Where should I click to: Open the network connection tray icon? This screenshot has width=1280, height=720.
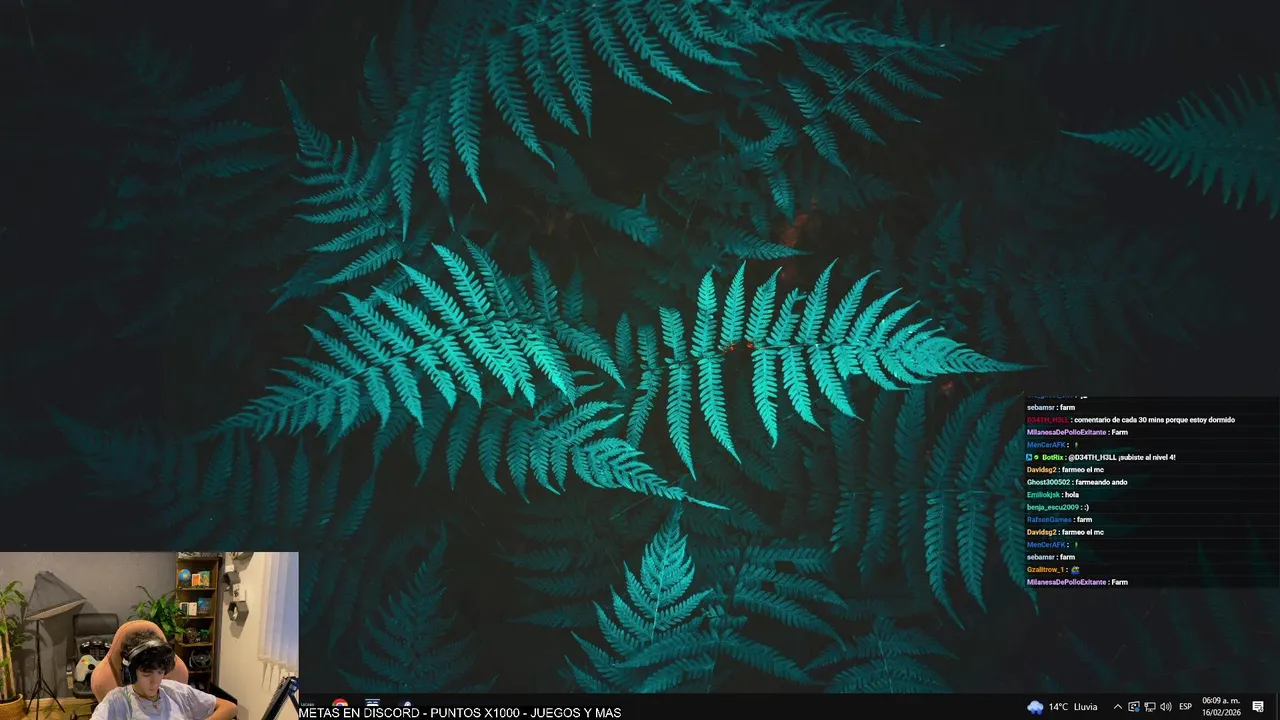tap(1150, 707)
